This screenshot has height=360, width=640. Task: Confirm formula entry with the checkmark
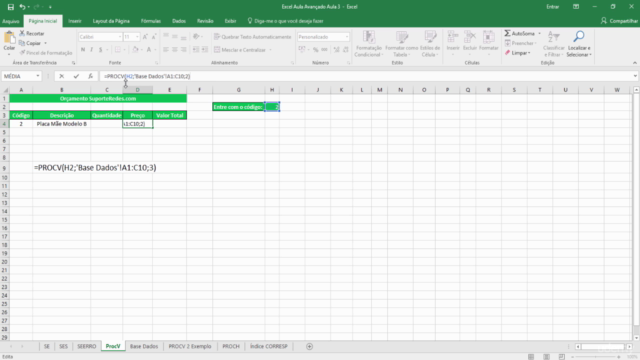pyautogui.click(x=76, y=76)
